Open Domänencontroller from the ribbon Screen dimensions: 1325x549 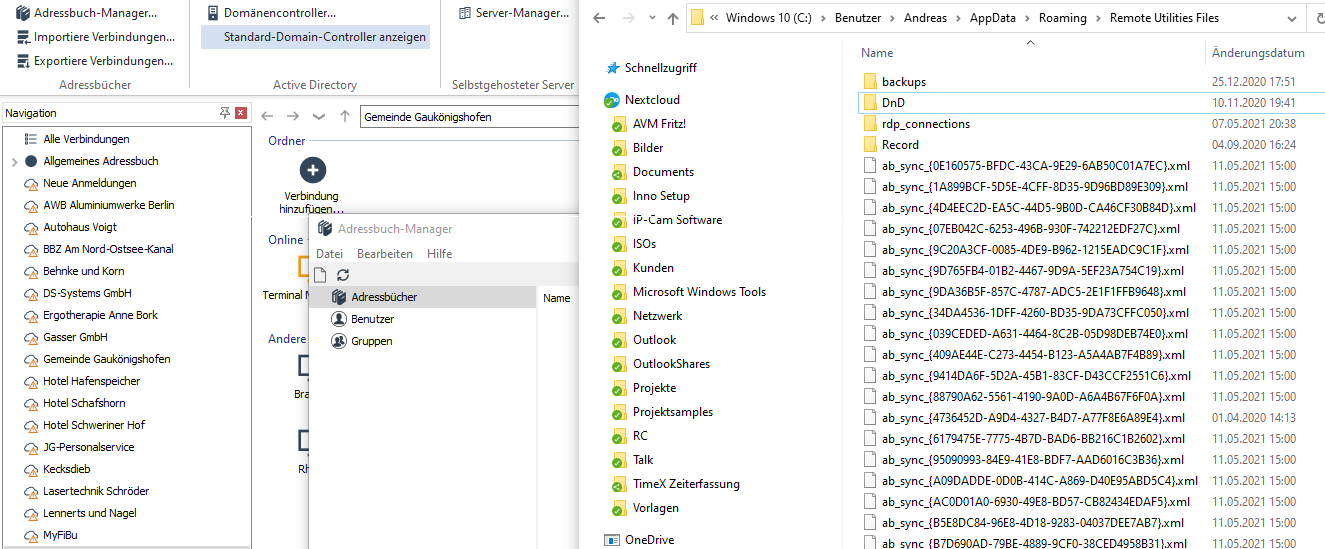tap(270, 13)
